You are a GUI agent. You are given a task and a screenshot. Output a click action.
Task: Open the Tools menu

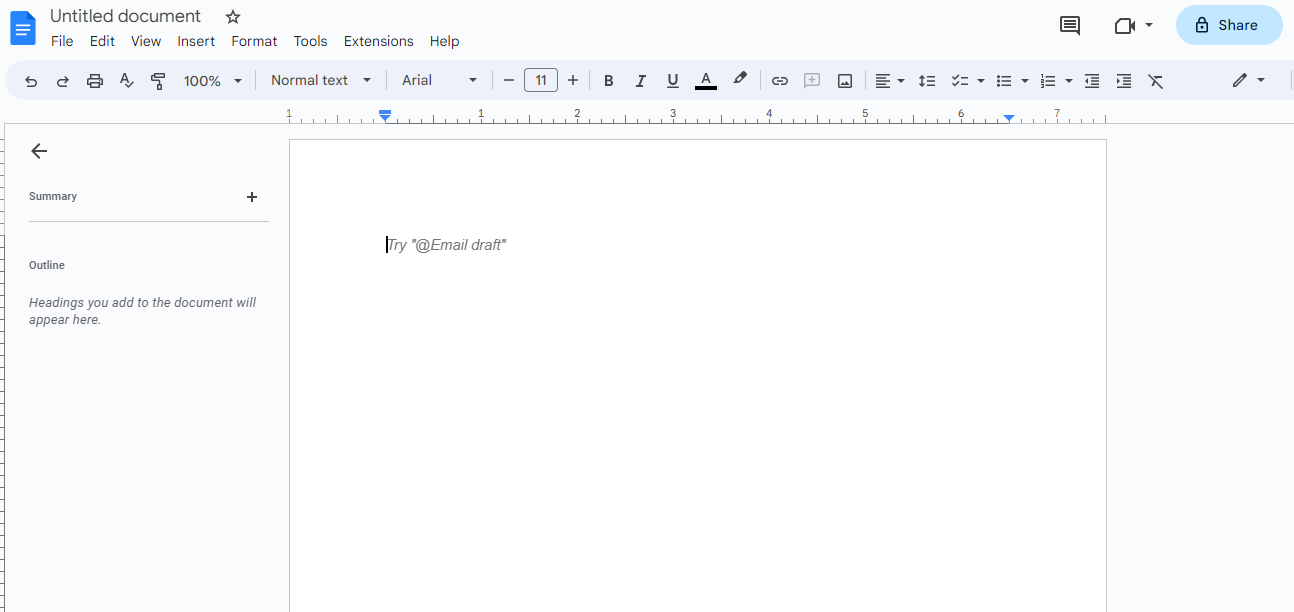point(310,41)
